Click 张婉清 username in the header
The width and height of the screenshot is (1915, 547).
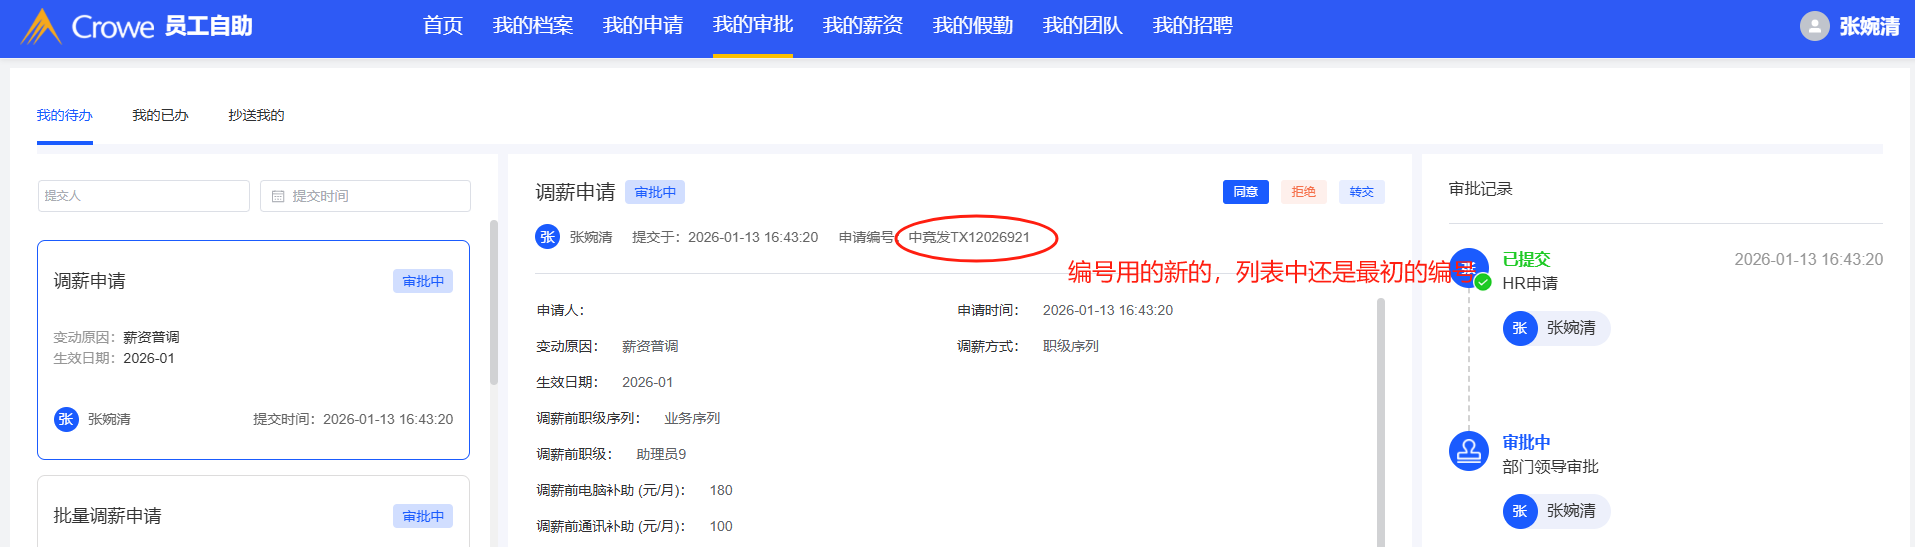pyautogui.click(x=1869, y=27)
